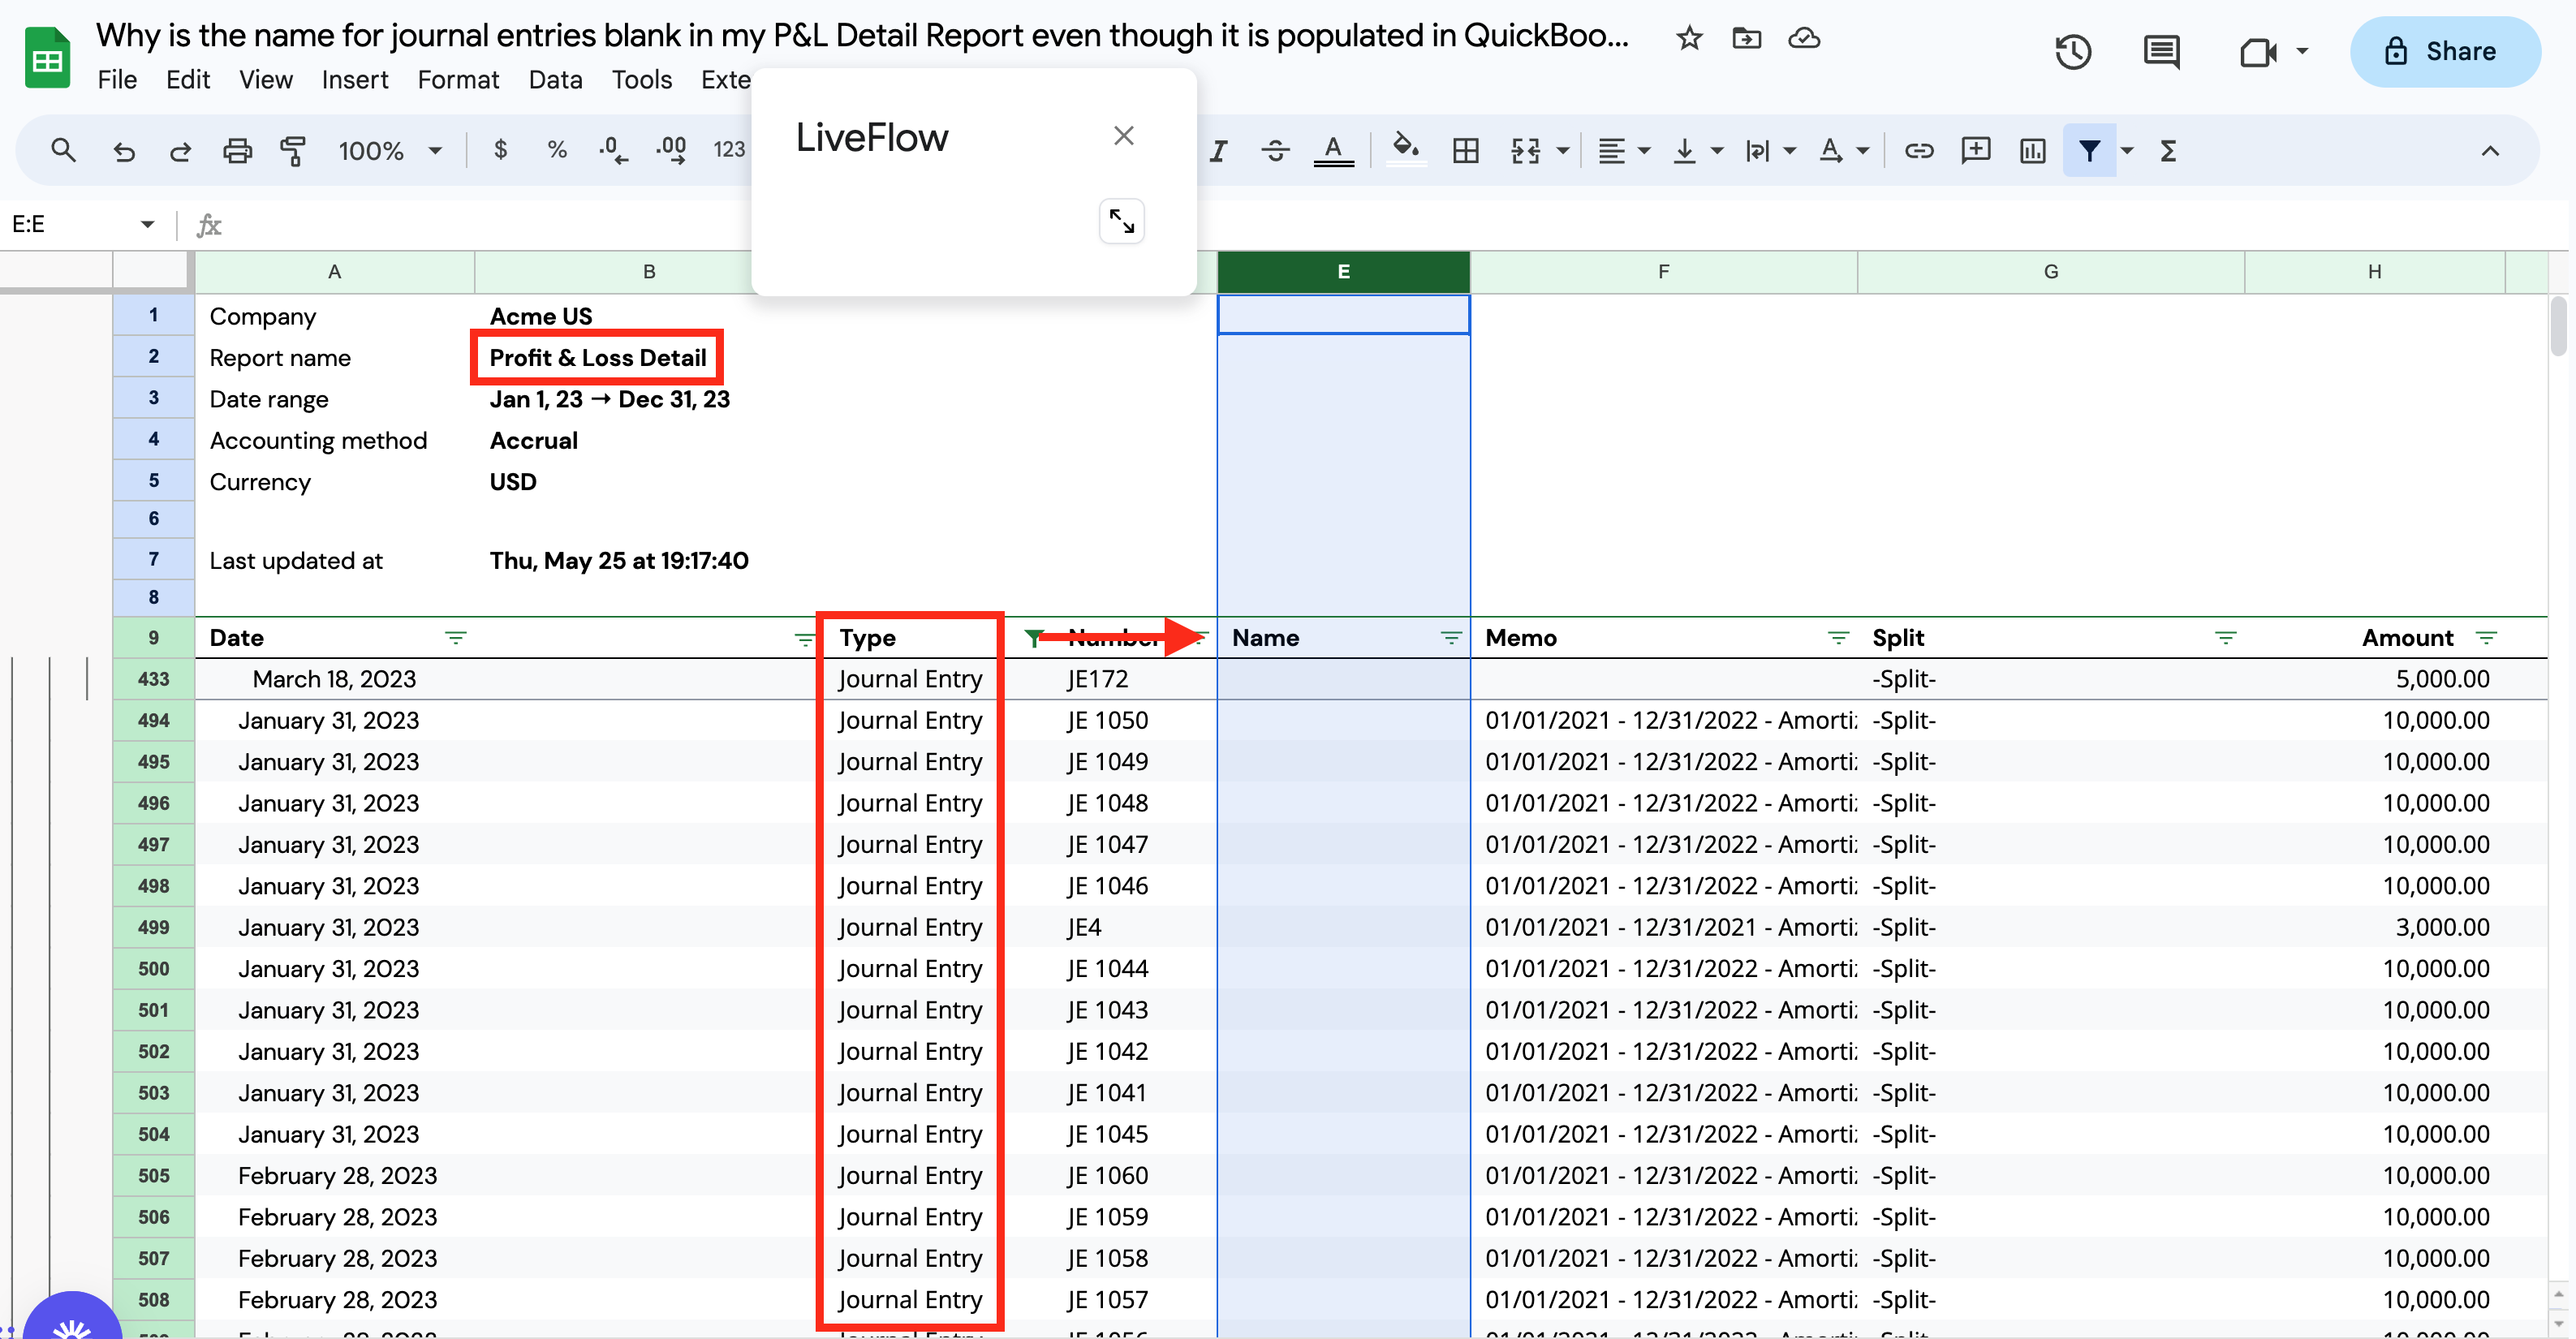Expand the LiveFlow panel
The height and width of the screenshot is (1339, 2576).
pyautogui.click(x=1121, y=221)
